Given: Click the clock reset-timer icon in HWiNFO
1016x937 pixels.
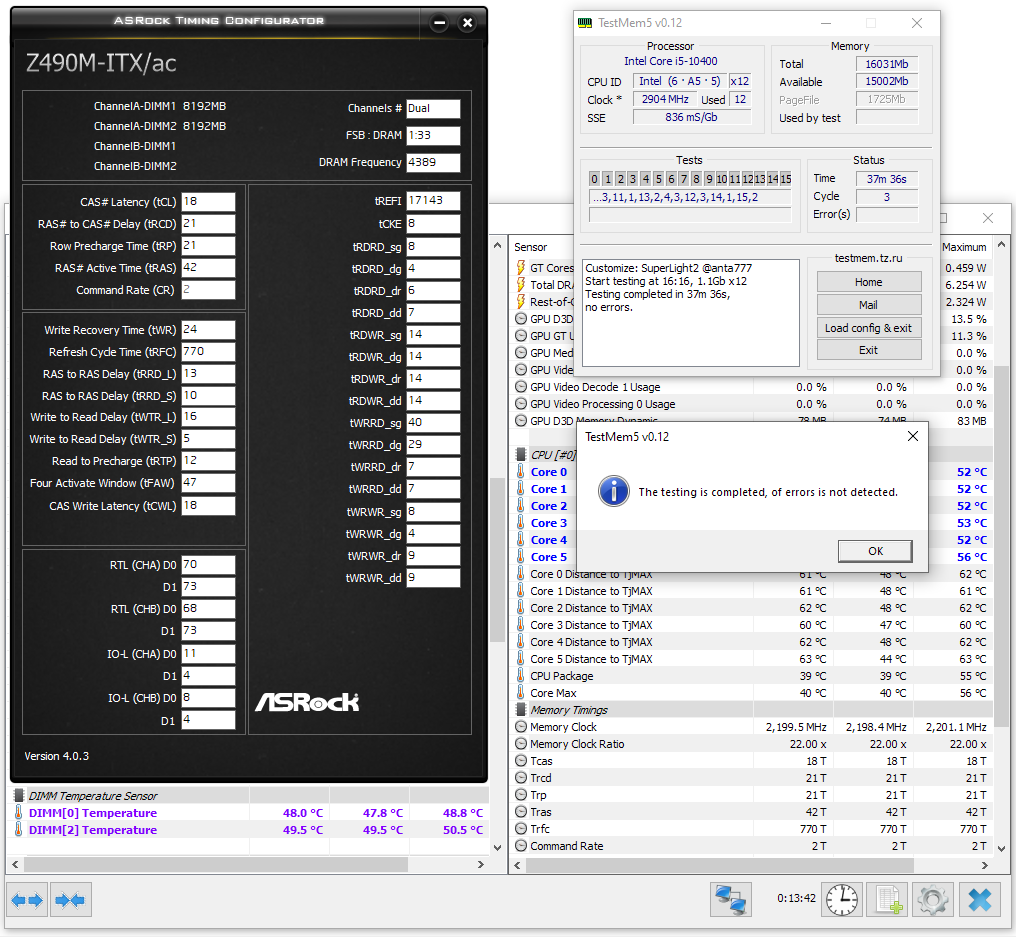Looking at the screenshot, I should click(x=842, y=899).
